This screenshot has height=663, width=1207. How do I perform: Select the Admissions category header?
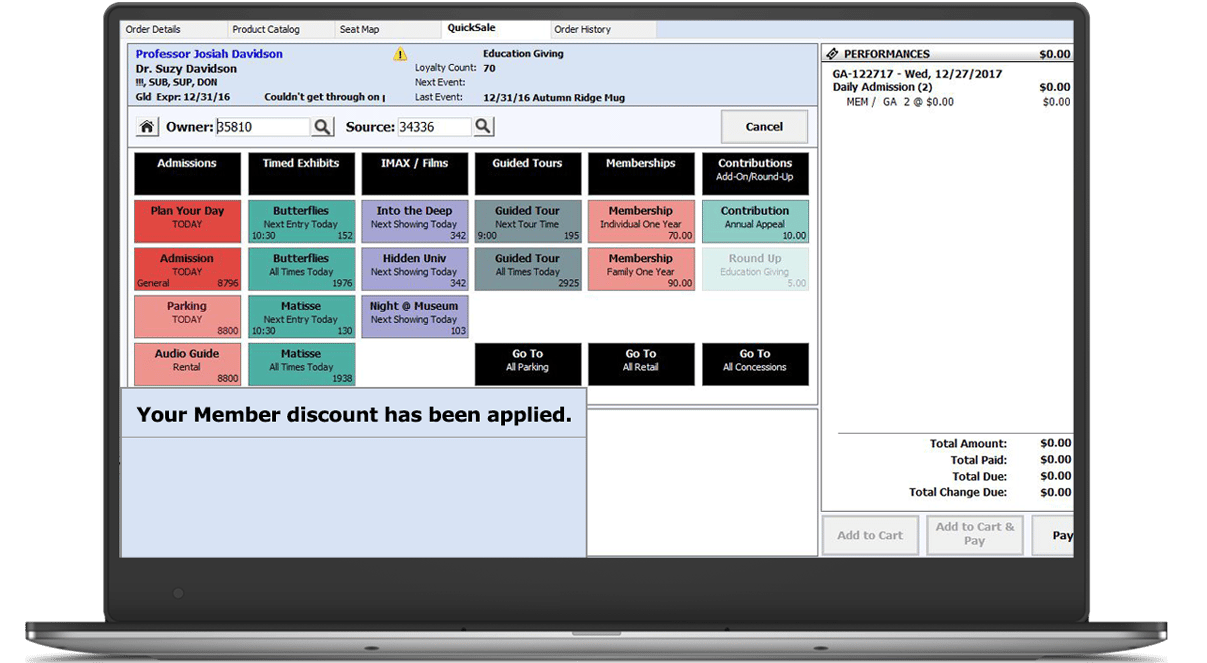tap(187, 172)
